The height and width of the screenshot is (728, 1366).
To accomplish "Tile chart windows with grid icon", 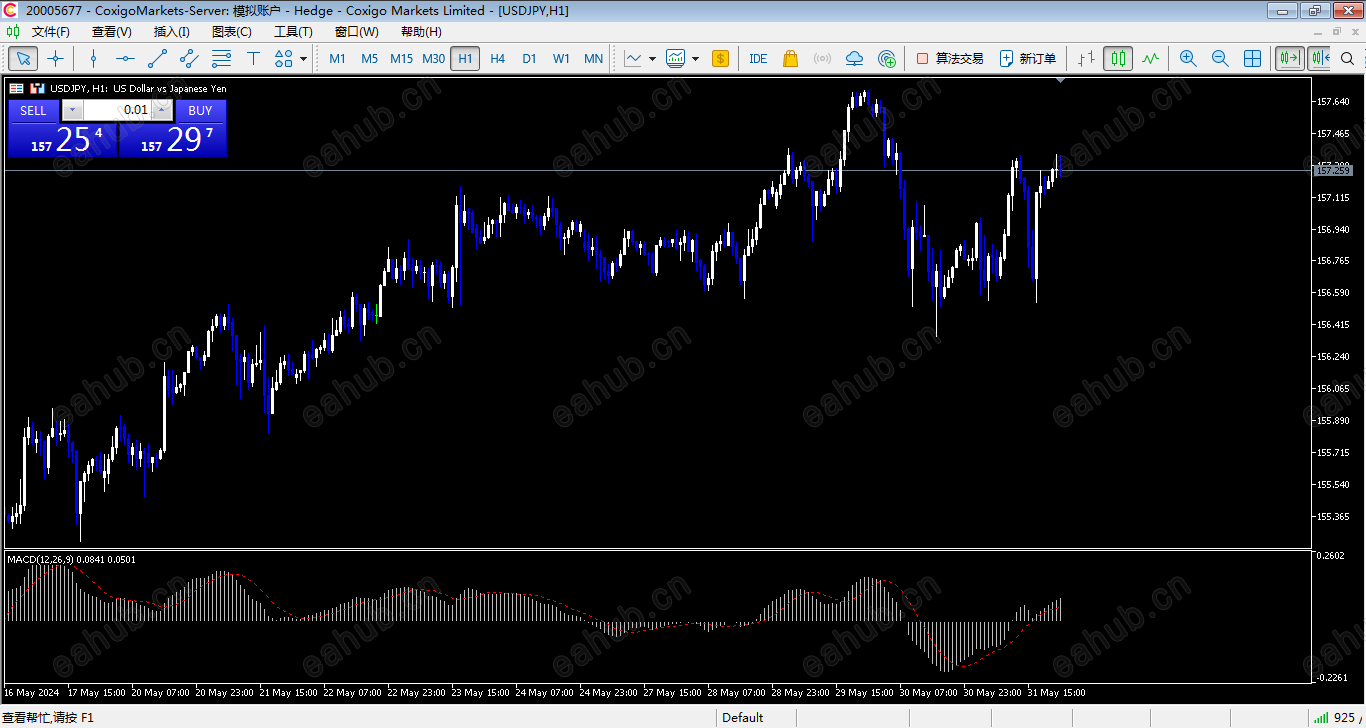I will coord(1252,58).
